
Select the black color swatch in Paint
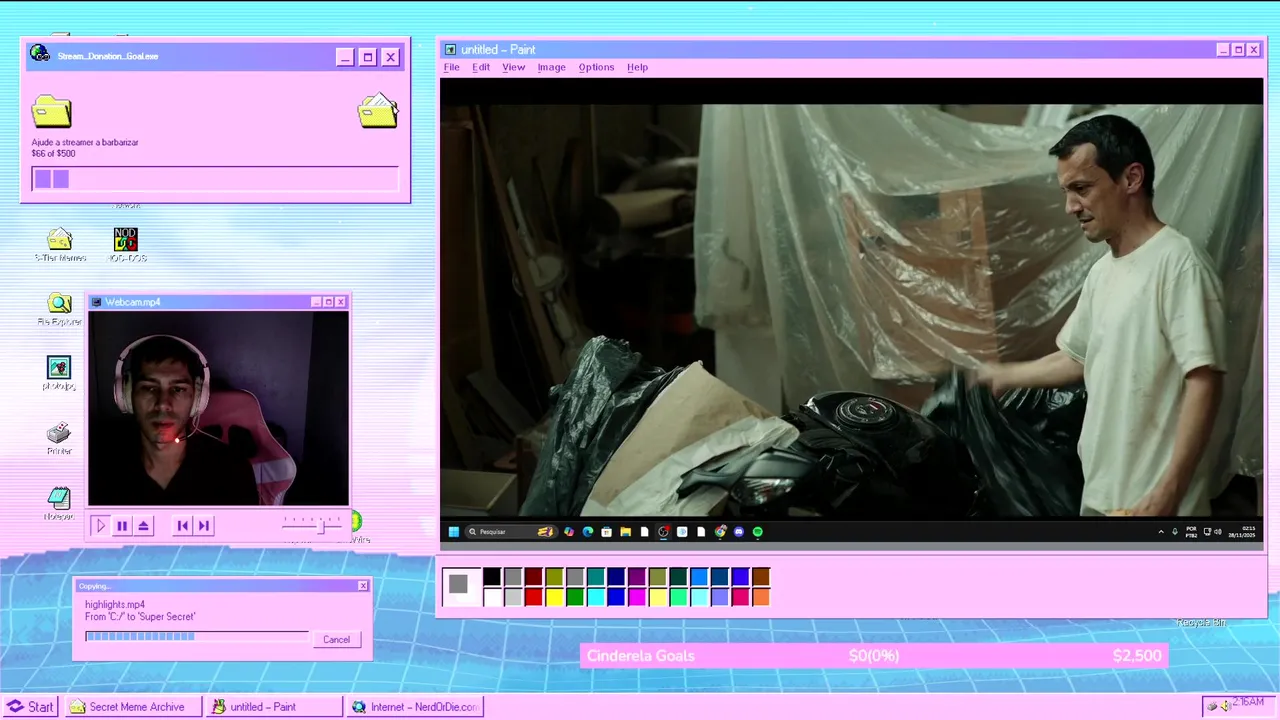pyautogui.click(x=492, y=576)
